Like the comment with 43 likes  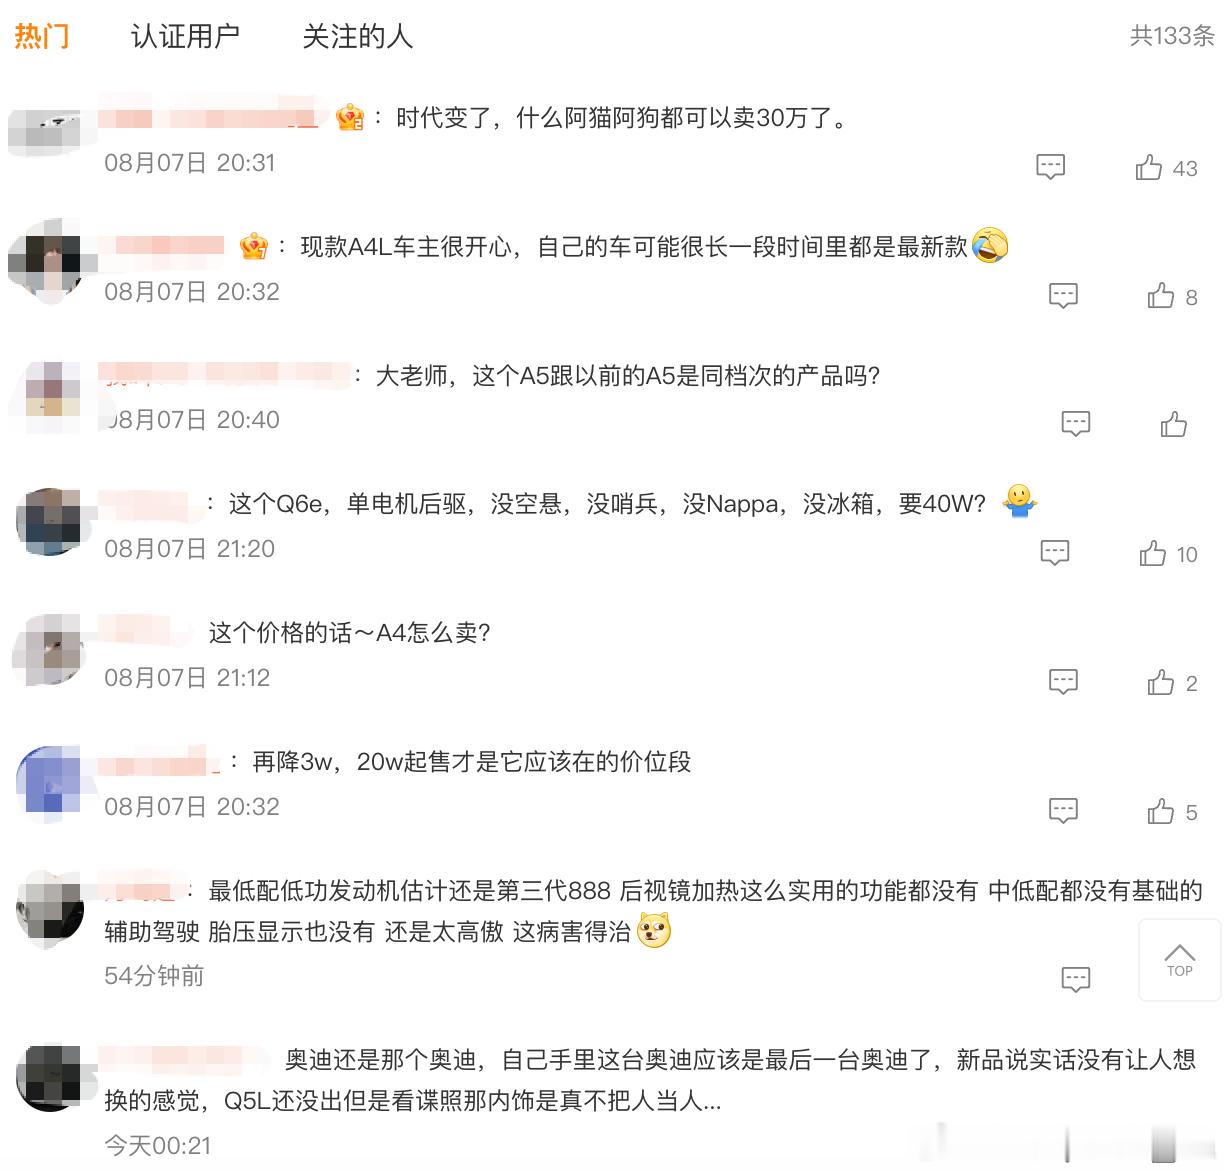[x=1165, y=167]
